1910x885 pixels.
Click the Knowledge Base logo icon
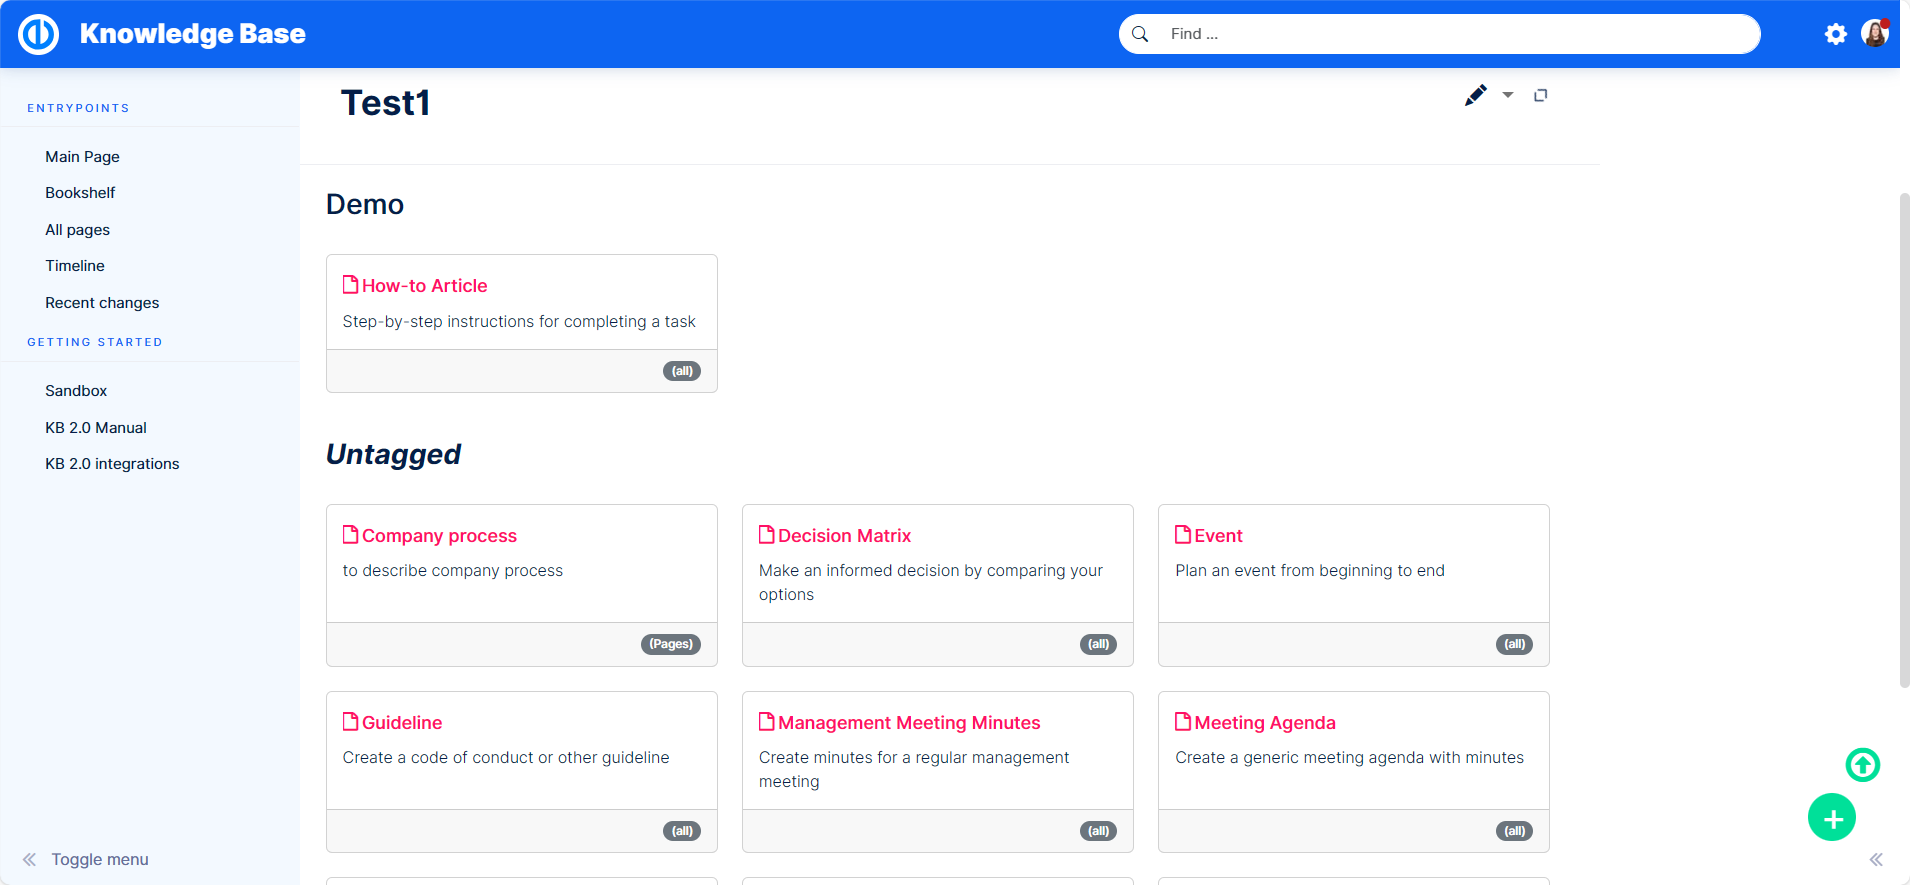pos(39,34)
